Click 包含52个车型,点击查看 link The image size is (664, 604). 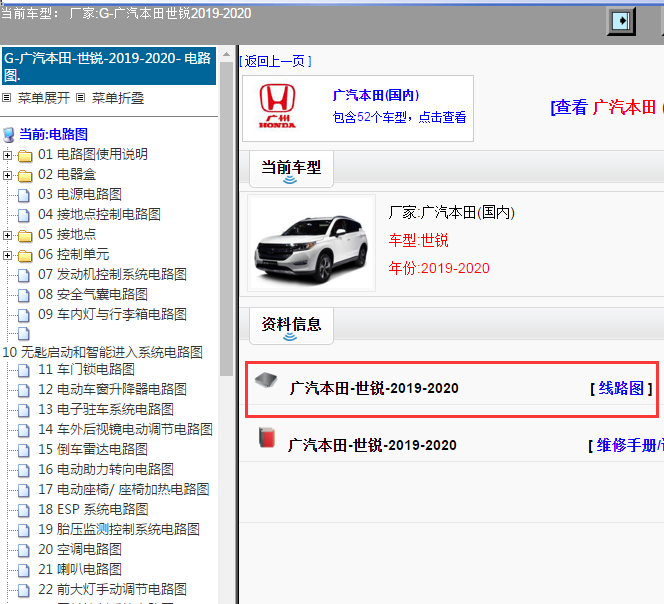tap(399, 117)
